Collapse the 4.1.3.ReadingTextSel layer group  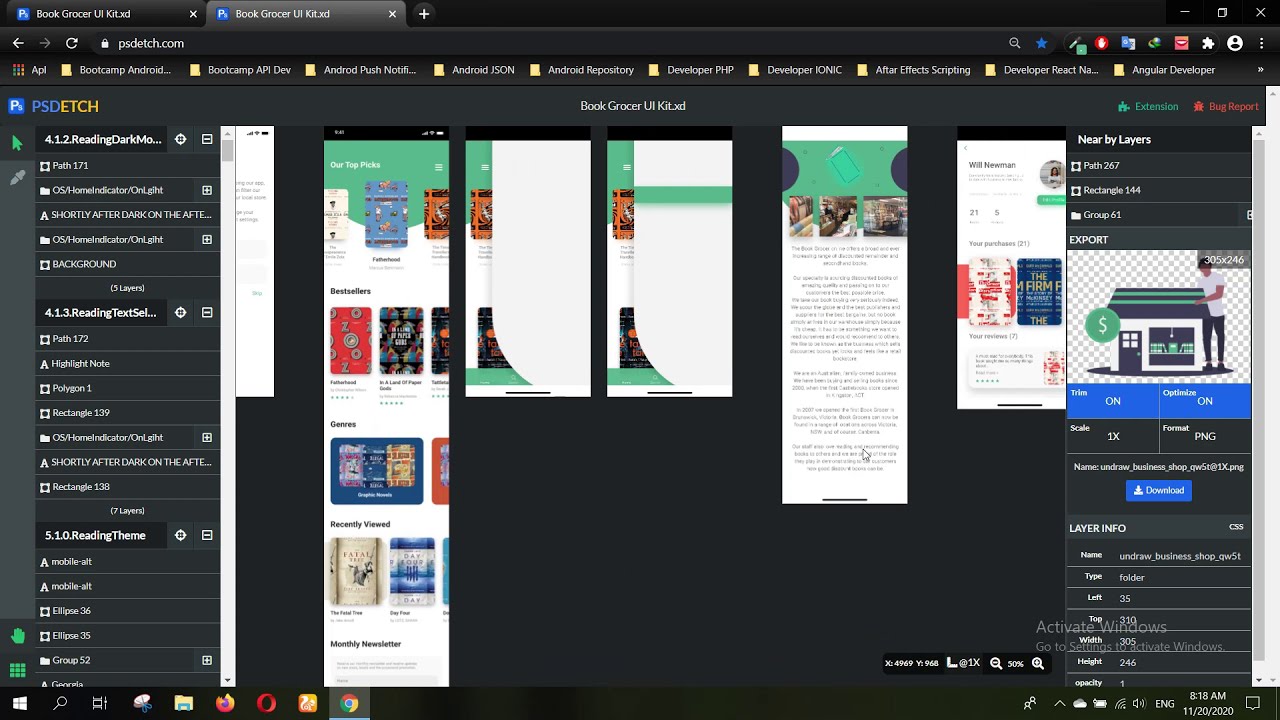(x=207, y=312)
